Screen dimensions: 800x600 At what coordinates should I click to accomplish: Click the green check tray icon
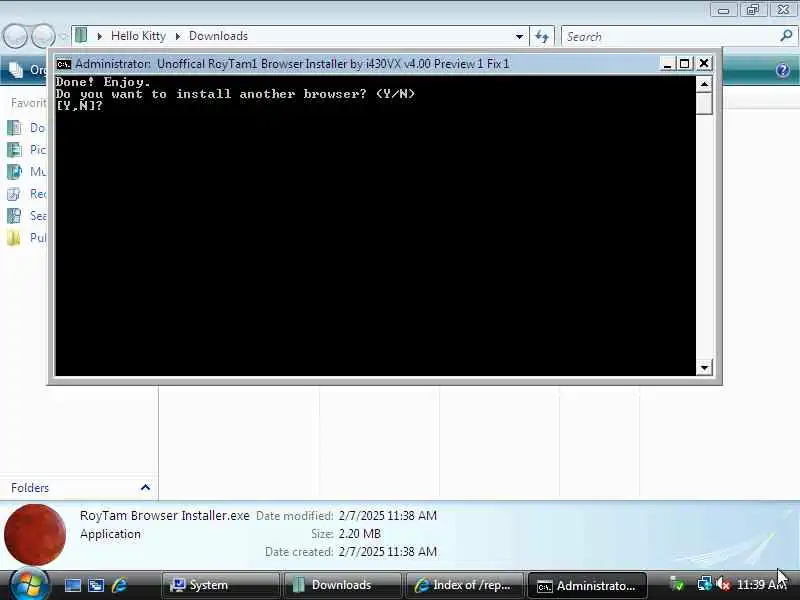click(x=677, y=584)
